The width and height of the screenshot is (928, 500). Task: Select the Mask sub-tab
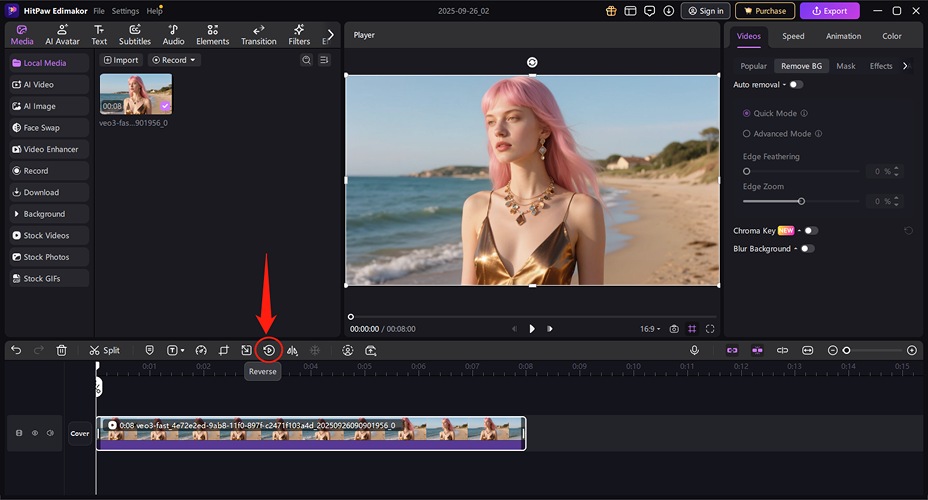[x=846, y=66]
